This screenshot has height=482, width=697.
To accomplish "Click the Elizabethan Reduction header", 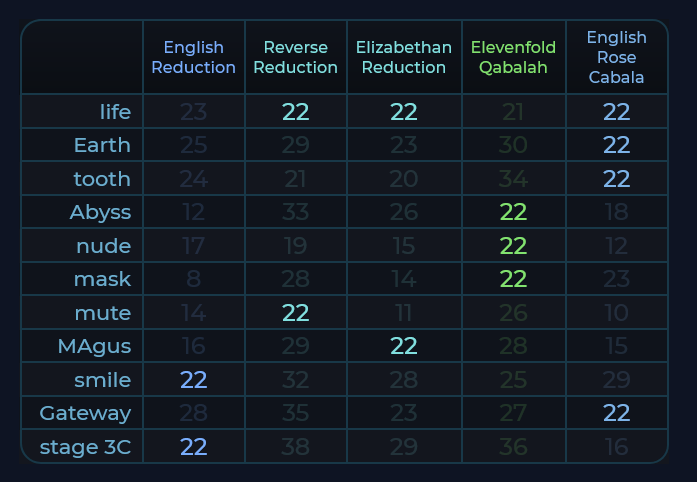I will click(404, 57).
